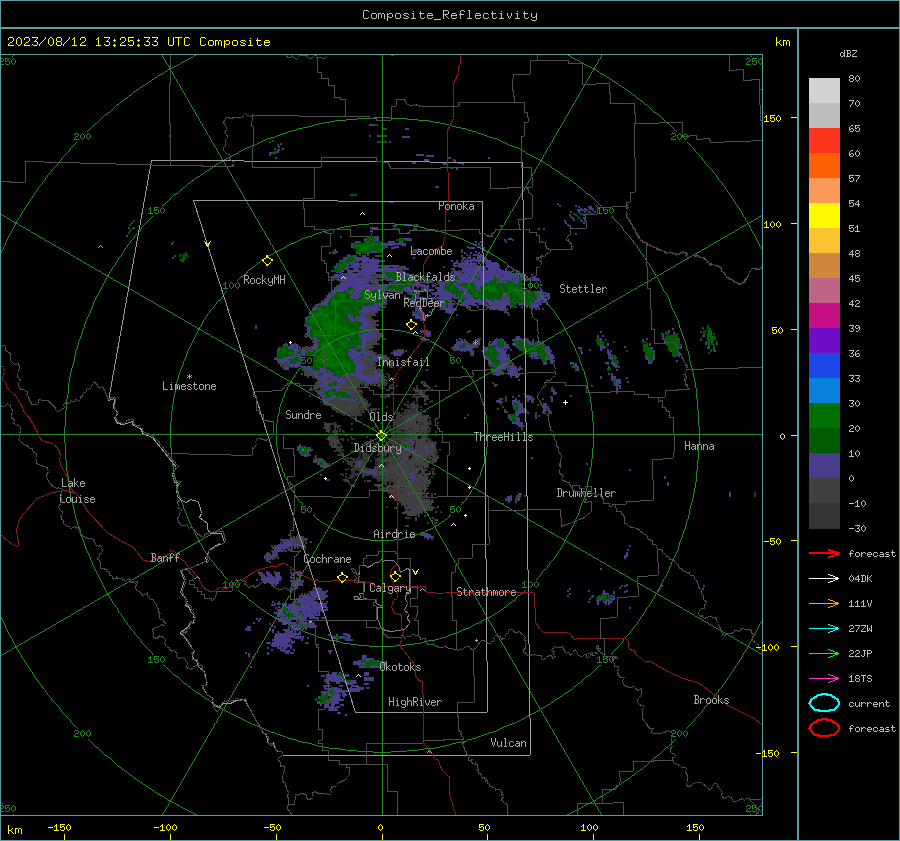This screenshot has height=841, width=900.
Task: Click the Limestone label
Action: click(189, 386)
